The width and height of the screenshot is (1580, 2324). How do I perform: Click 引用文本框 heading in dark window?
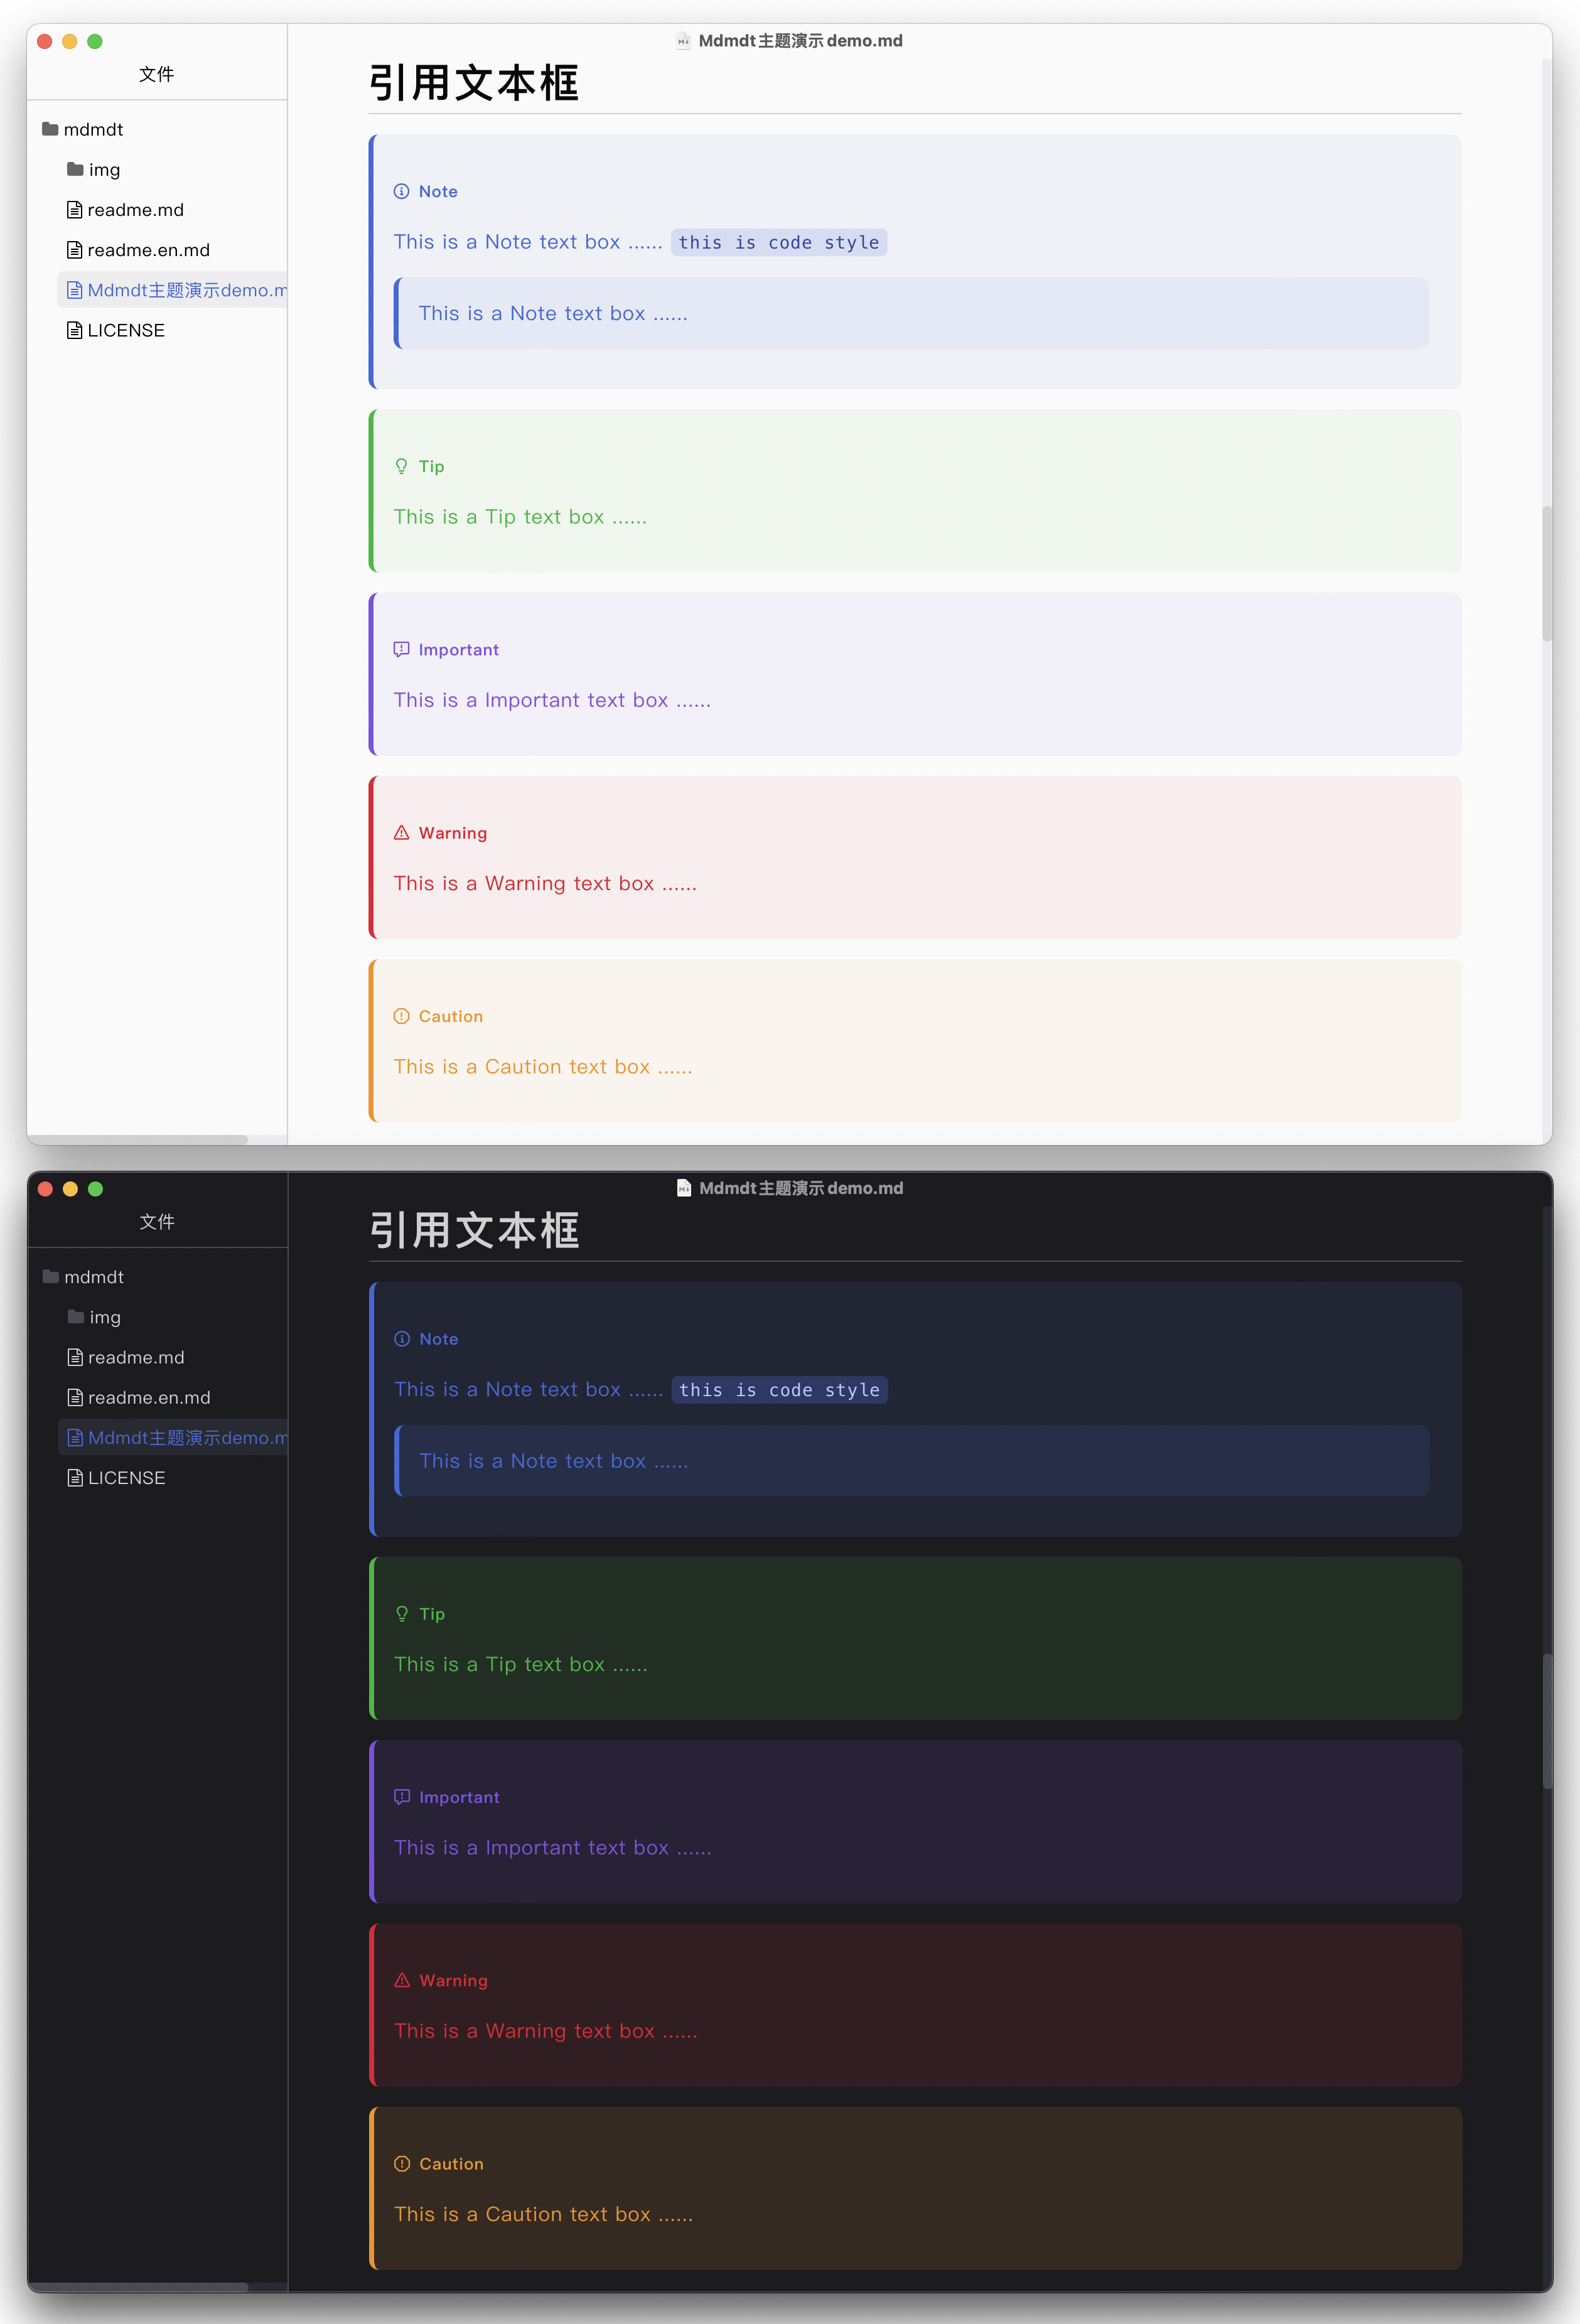(474, 1230)
